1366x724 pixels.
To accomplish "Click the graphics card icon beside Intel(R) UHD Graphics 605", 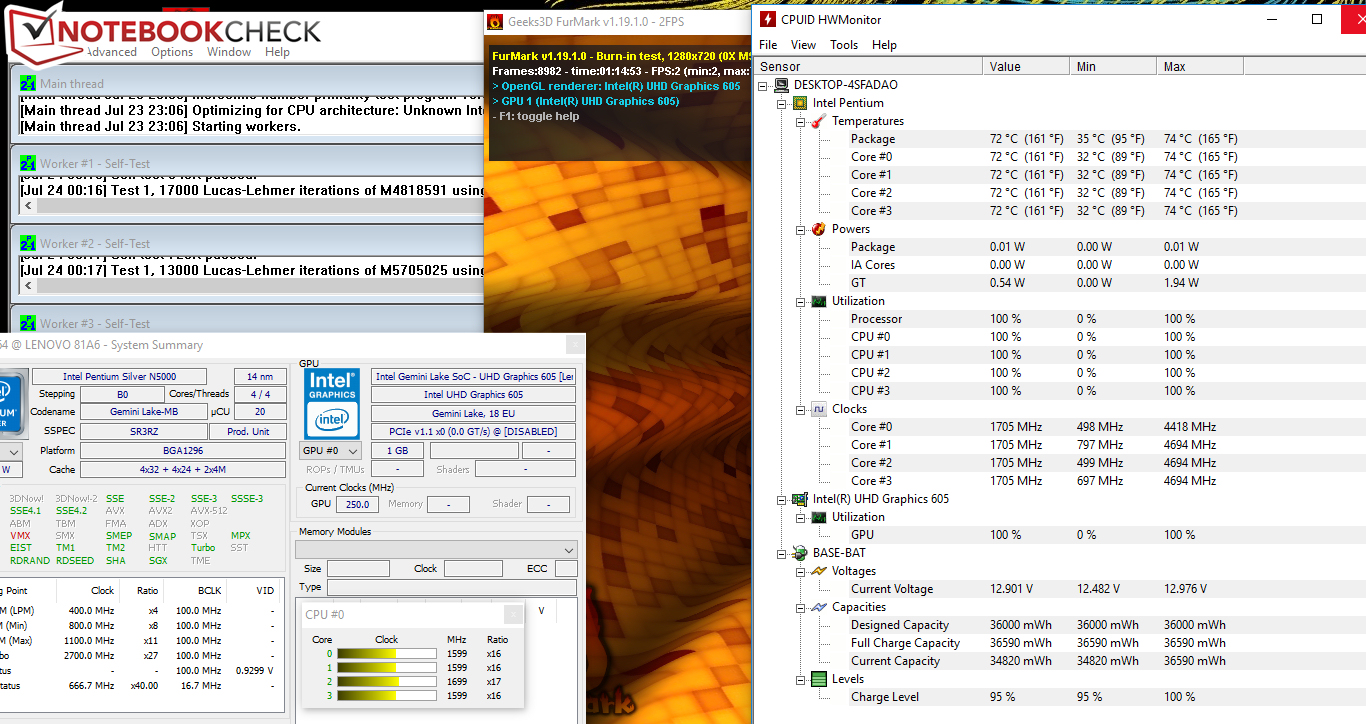I will [800, 499].
